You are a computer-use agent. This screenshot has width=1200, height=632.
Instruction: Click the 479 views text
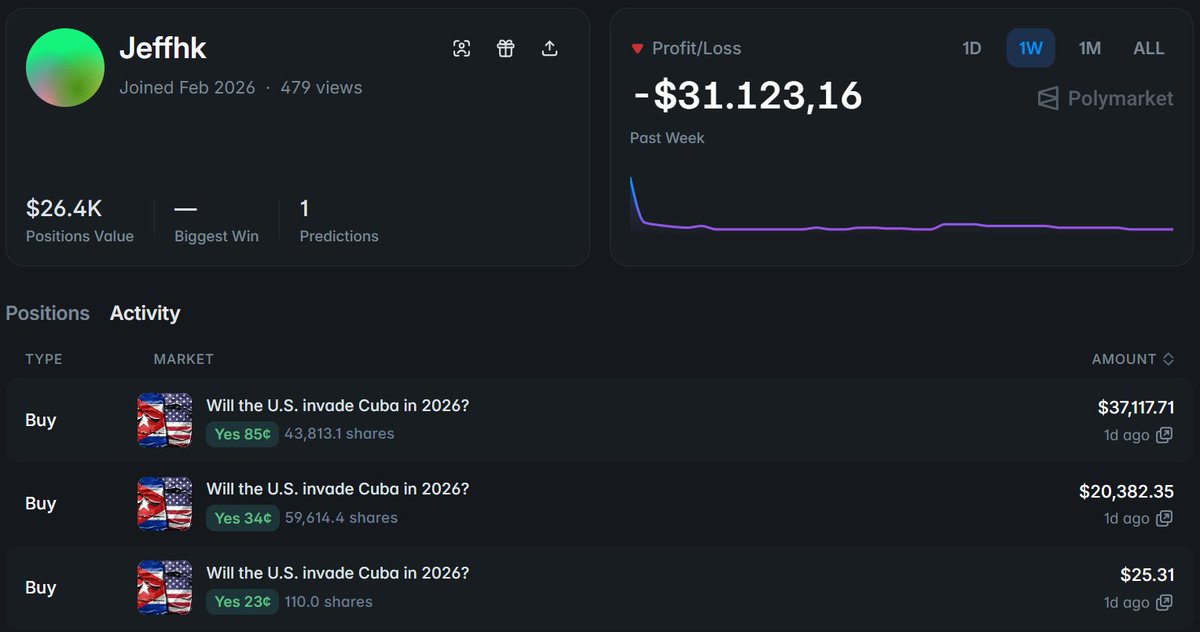coord(321,88)
